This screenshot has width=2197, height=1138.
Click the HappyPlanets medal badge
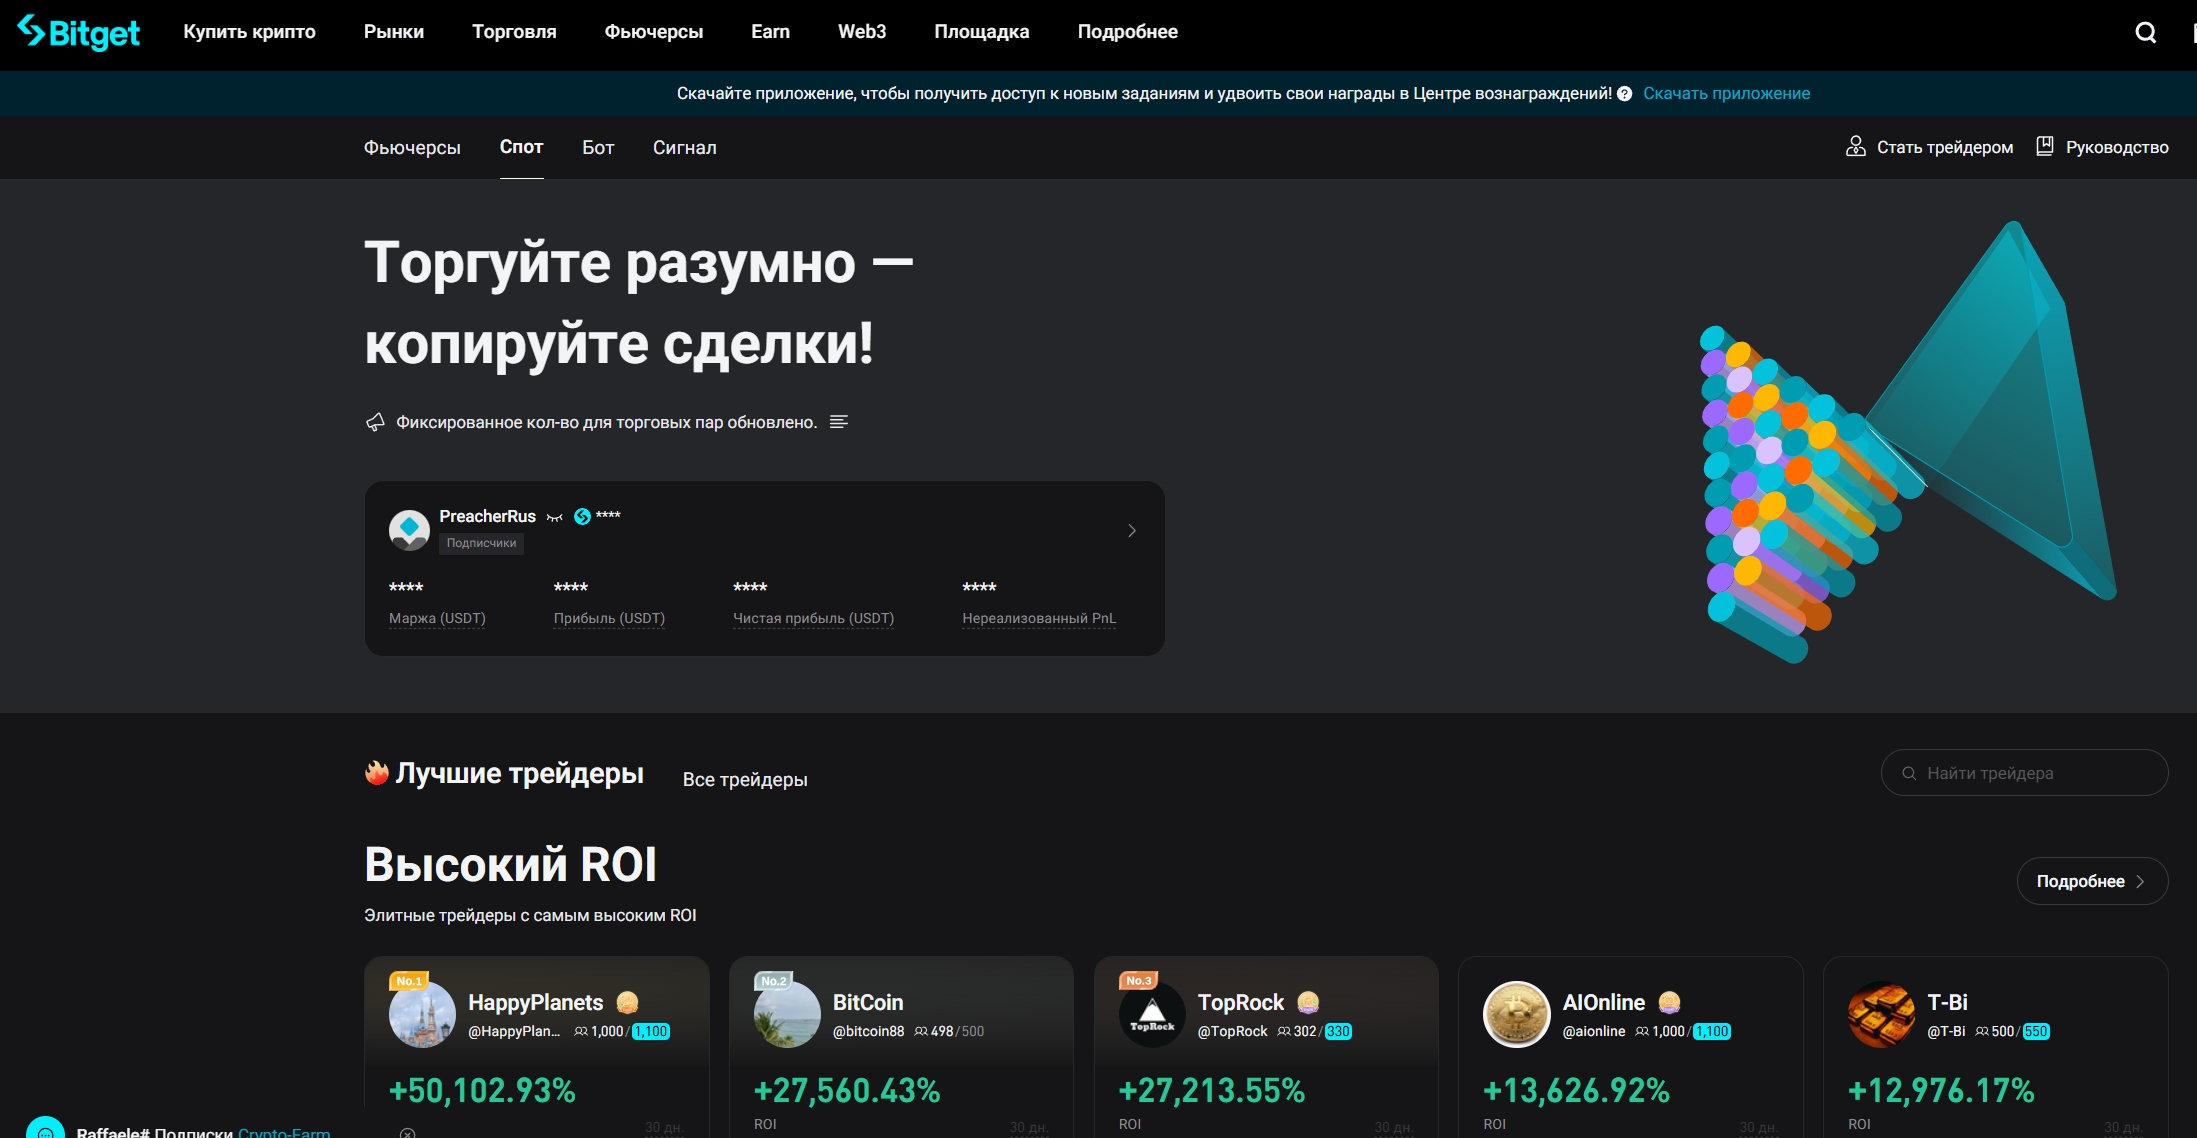click(627, 1002)
